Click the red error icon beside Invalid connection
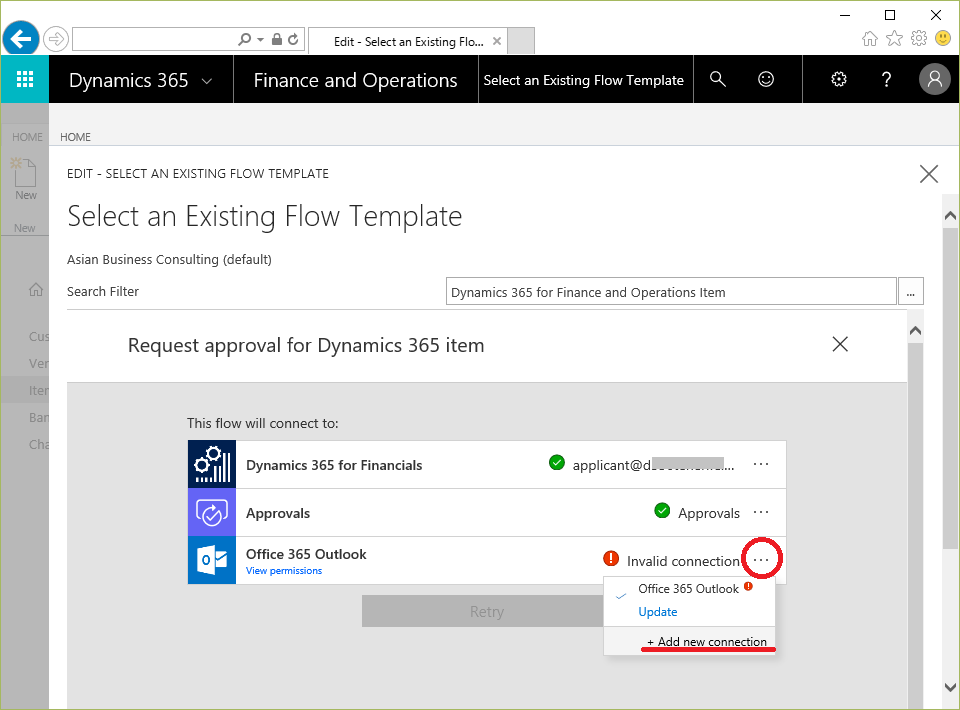This screenshot has height=710, width=960. pos(611,558)
